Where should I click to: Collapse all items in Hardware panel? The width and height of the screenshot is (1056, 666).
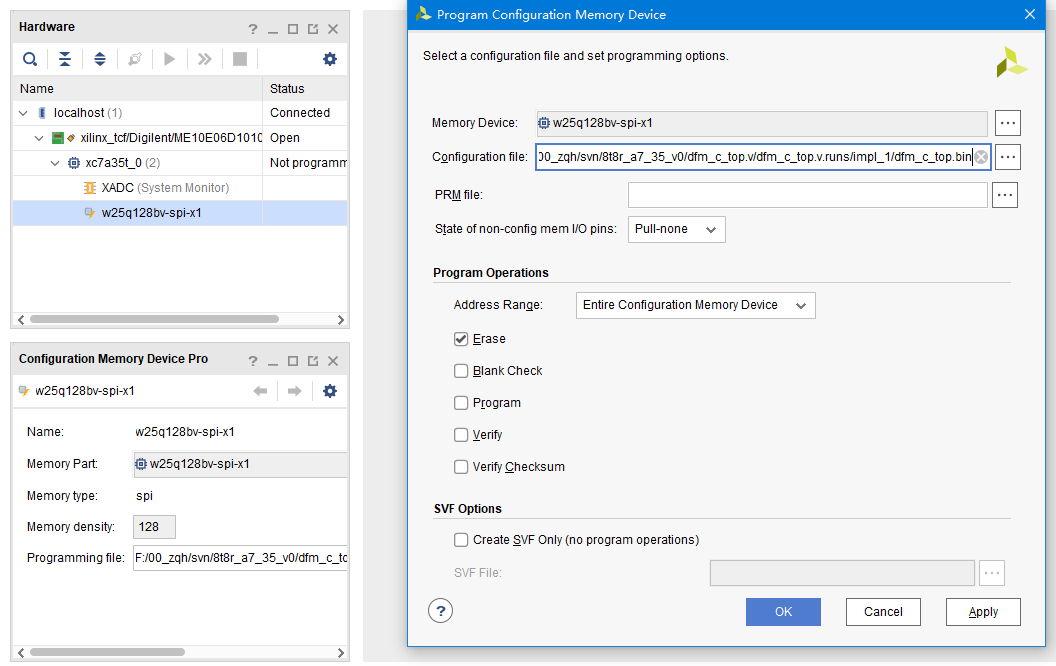click(65, 59)
